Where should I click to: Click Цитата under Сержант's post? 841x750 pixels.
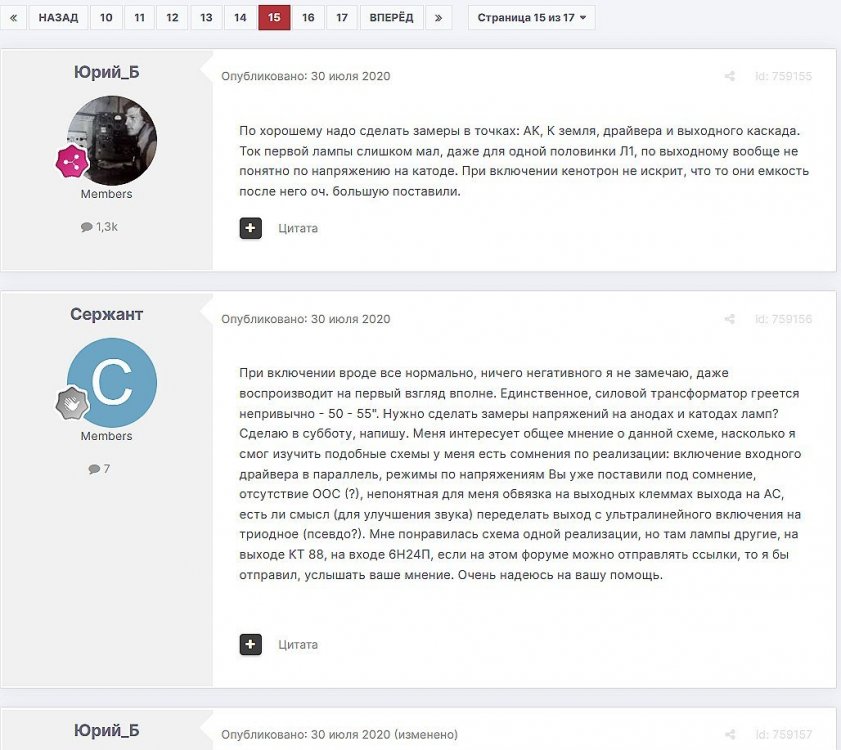[298, 645]
